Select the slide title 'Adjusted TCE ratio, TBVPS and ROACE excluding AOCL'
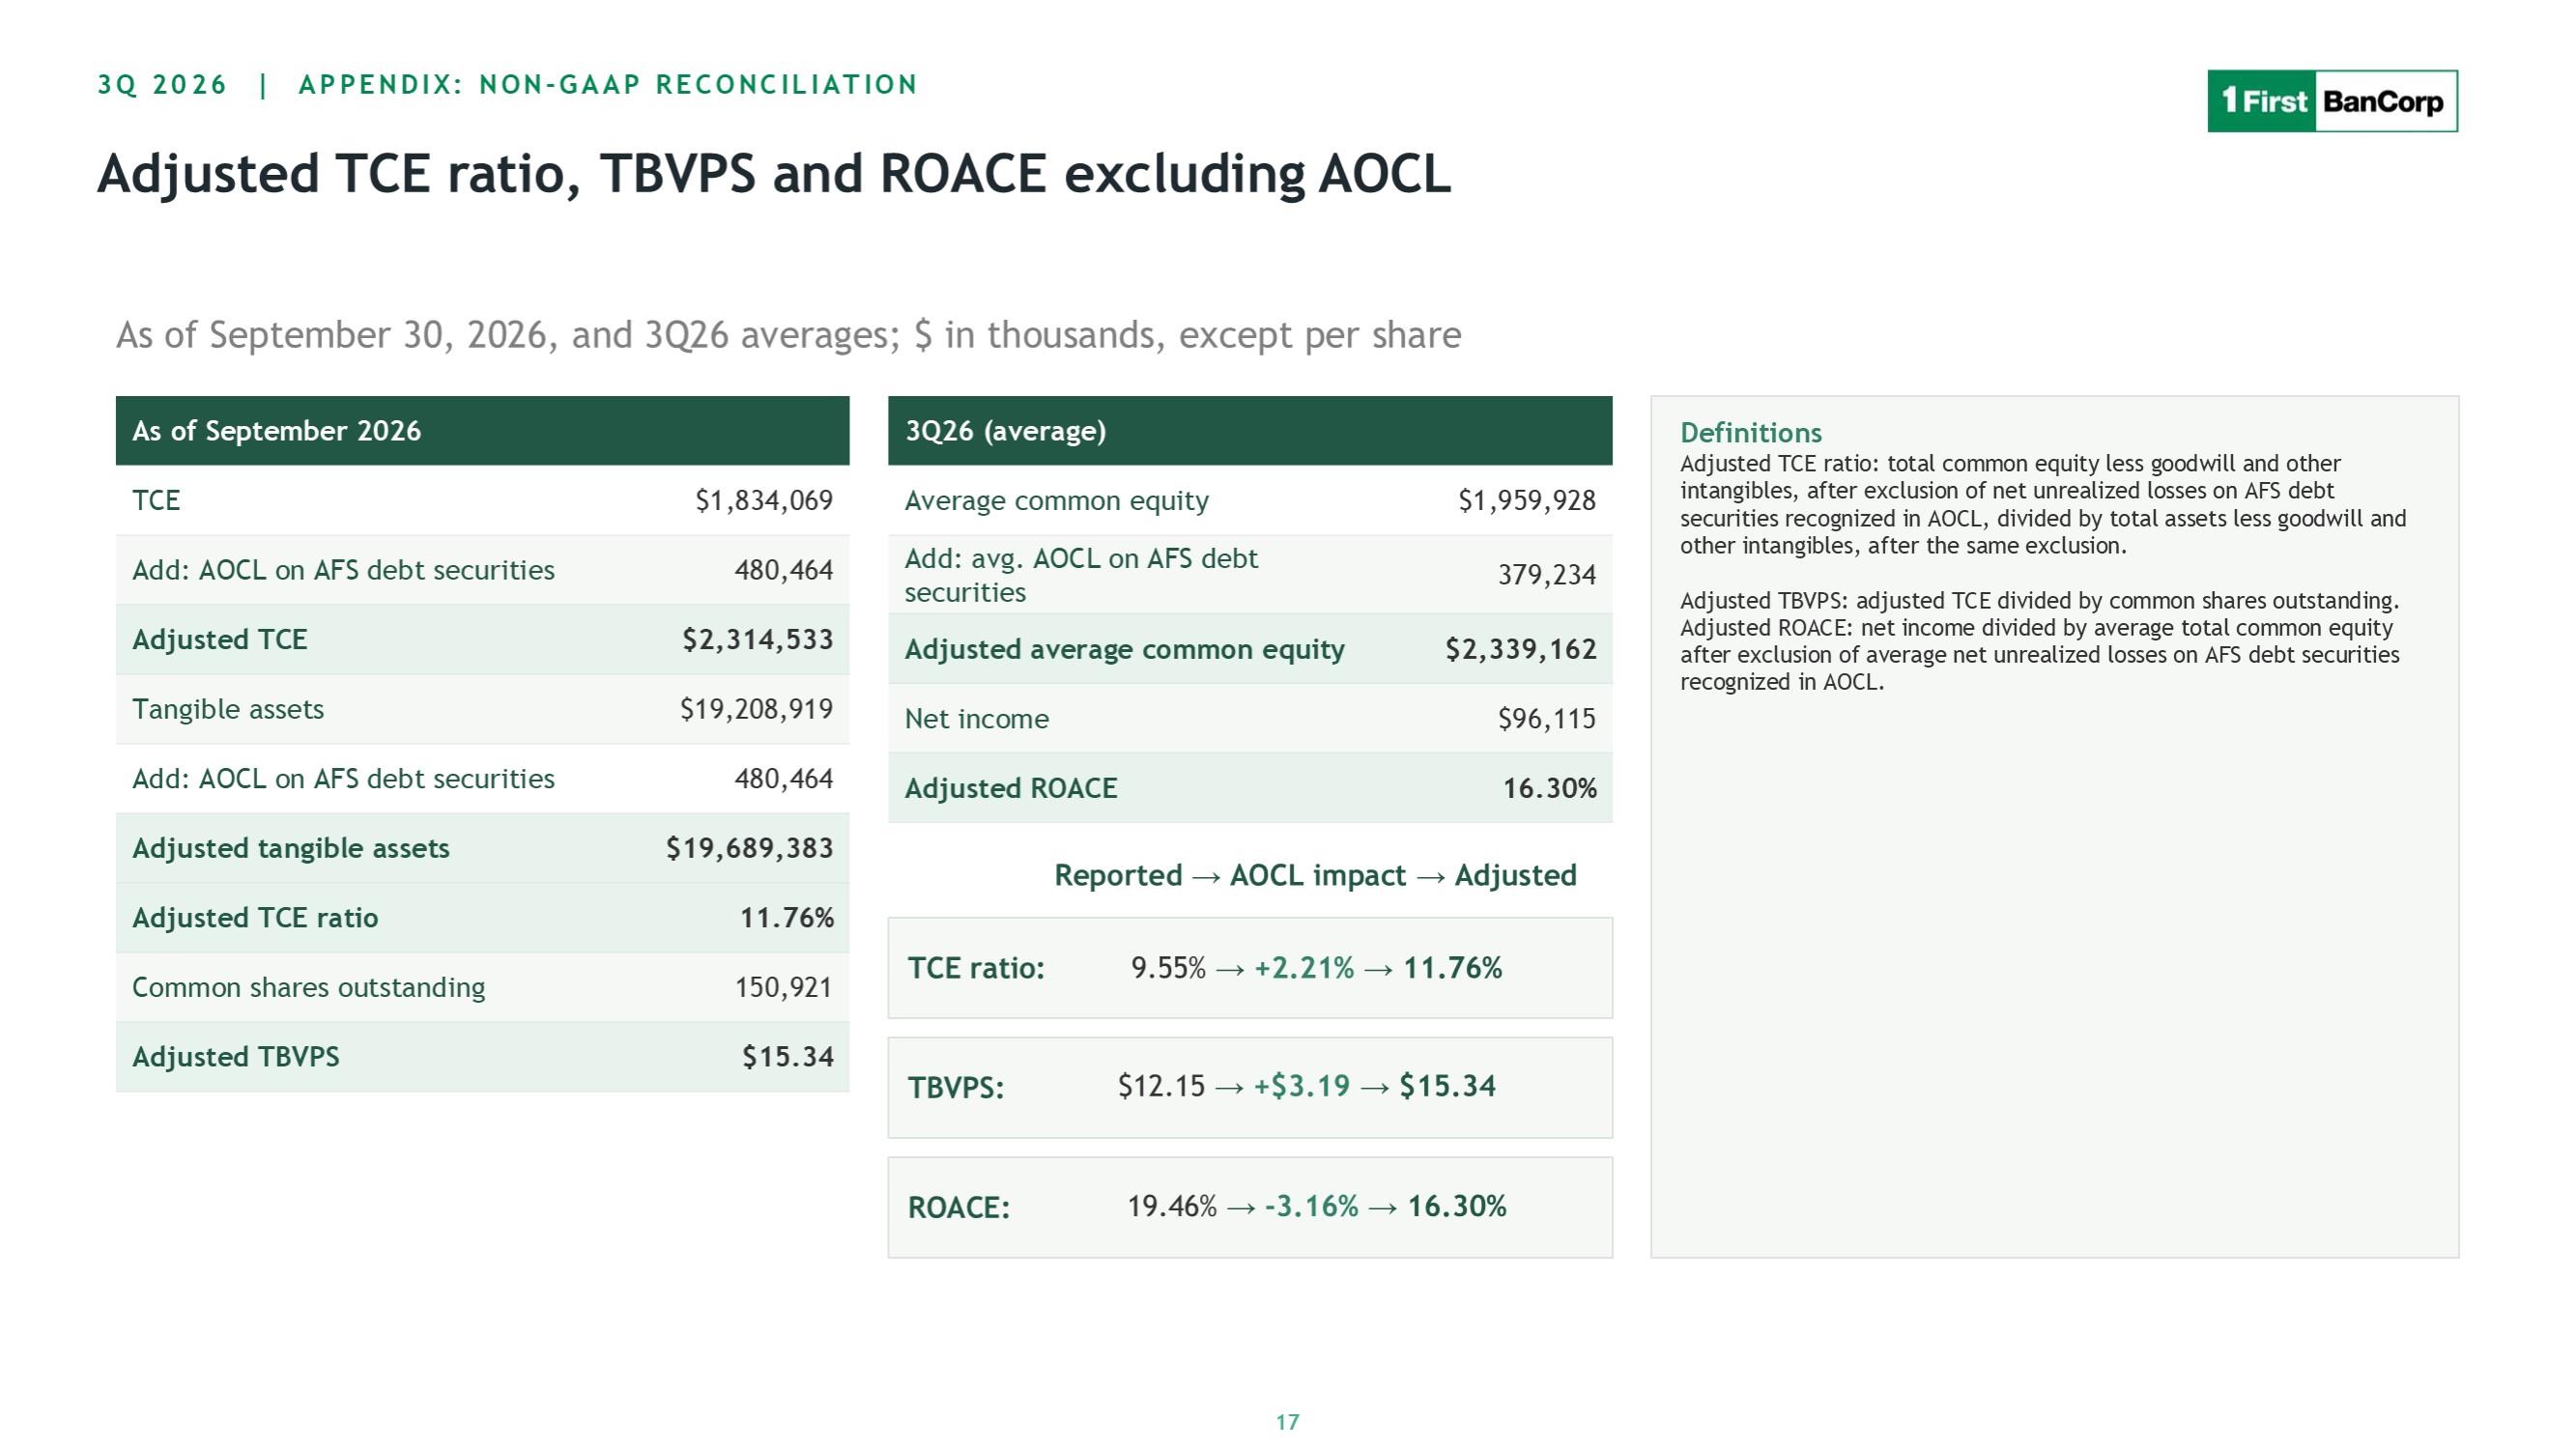This screenshot has width=2576, height=1449. [x=773, y=173]
